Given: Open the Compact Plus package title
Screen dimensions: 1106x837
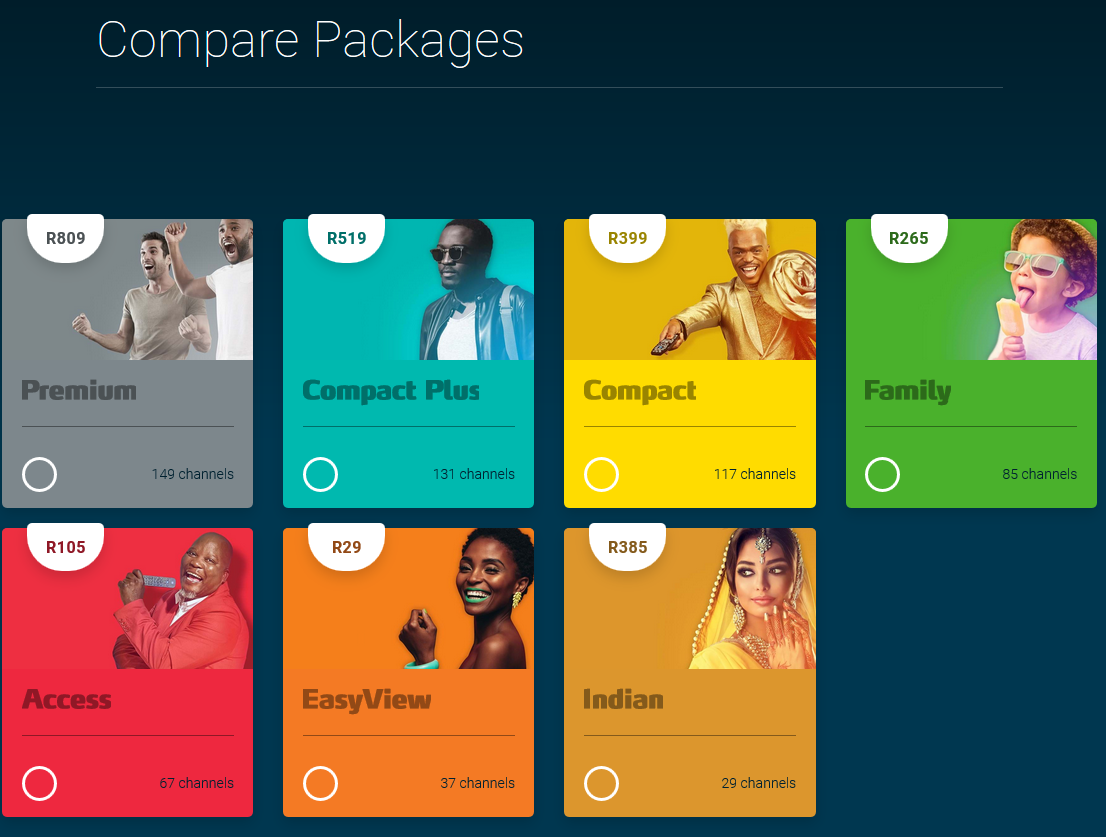Looking at the screenshot, I should tap(391, 391).
